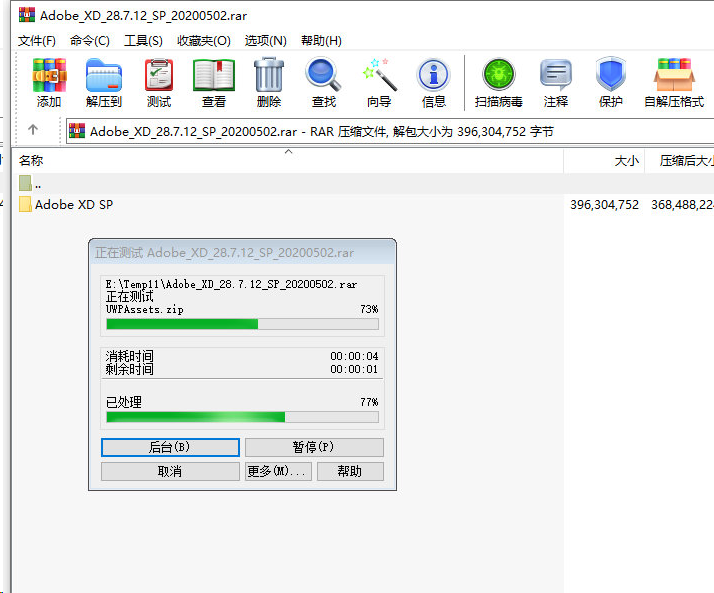This screenshot has height=593, width=714.
Task: Open the 选项(N) menu
Action: [x=265, y=41]
